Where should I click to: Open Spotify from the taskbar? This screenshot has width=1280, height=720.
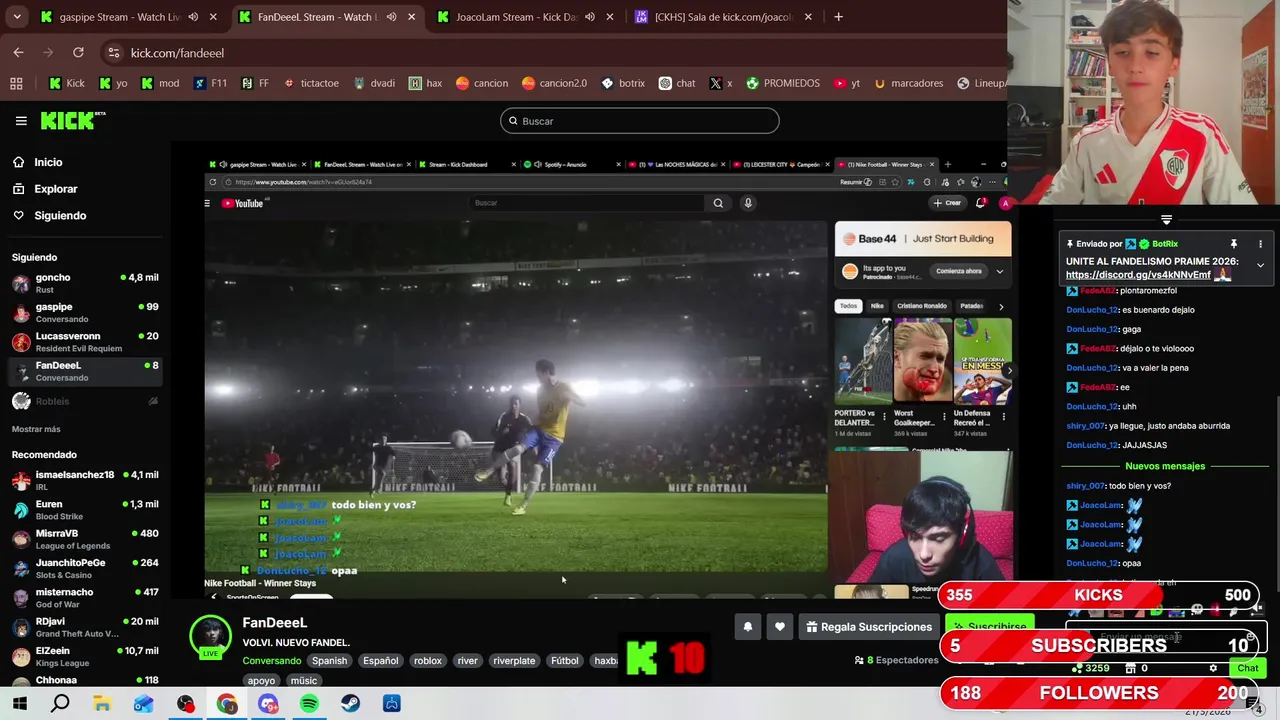[x=309, y=704]
